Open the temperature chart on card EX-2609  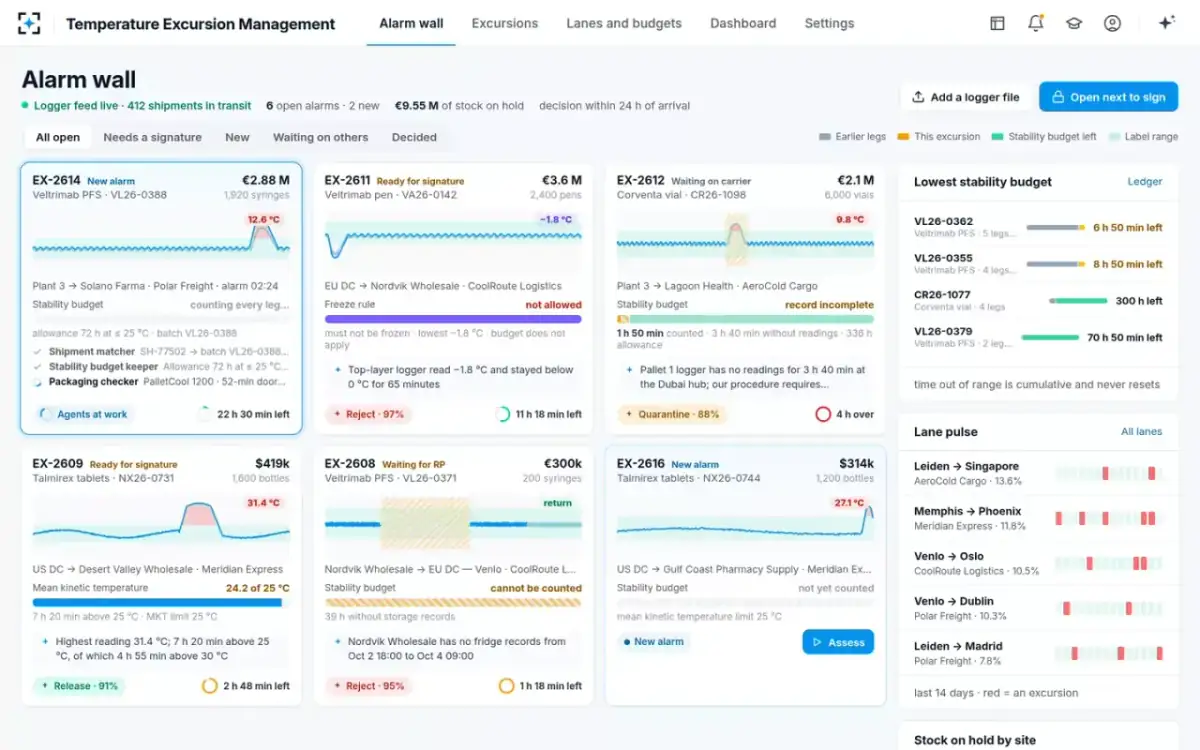(x=161, y=524)
